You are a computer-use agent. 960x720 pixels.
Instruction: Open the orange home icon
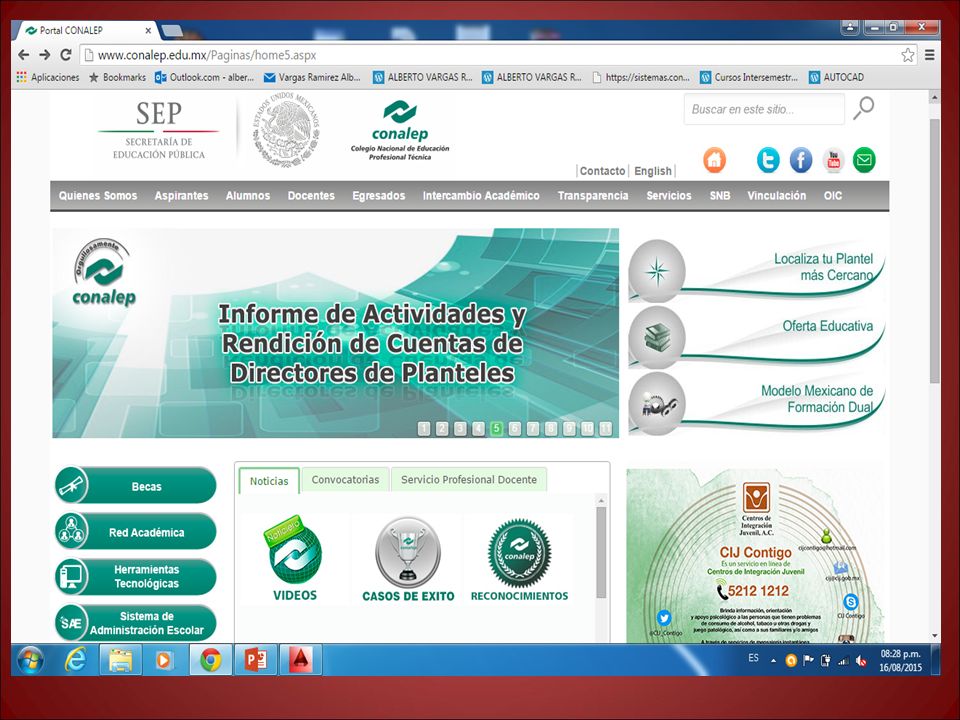pos(714,160)
